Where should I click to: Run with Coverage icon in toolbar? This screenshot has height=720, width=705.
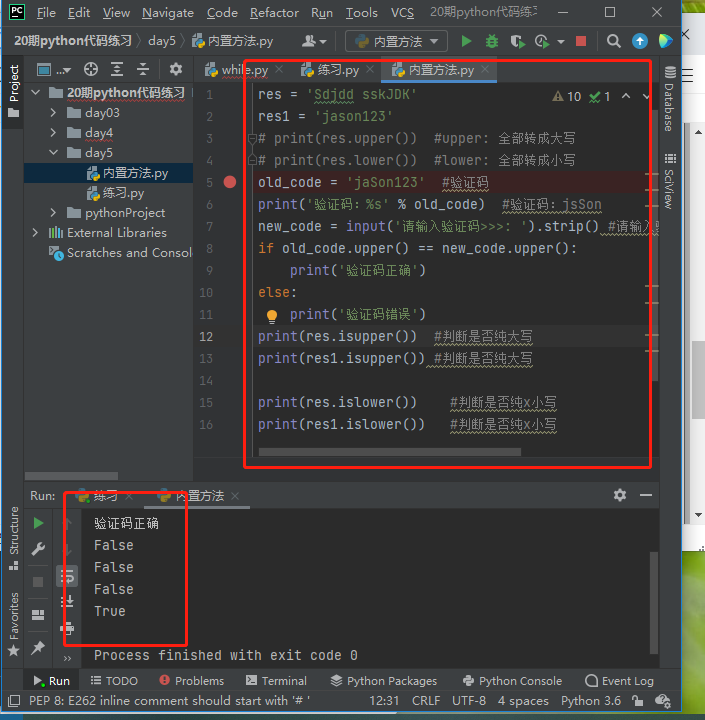coord(518,41)
